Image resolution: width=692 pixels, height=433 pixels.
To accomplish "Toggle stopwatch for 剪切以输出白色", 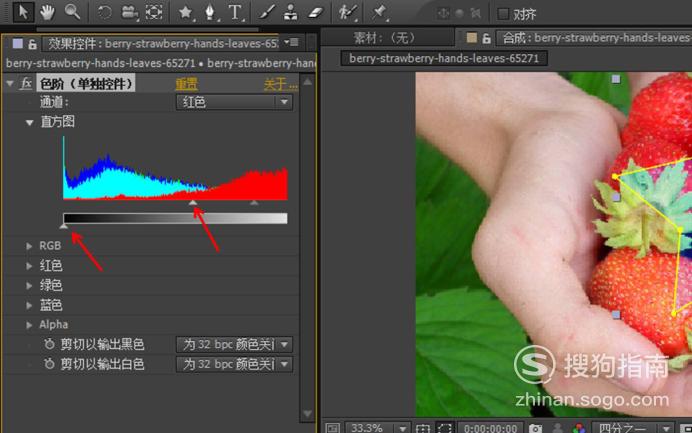I will tap(49, 364).
